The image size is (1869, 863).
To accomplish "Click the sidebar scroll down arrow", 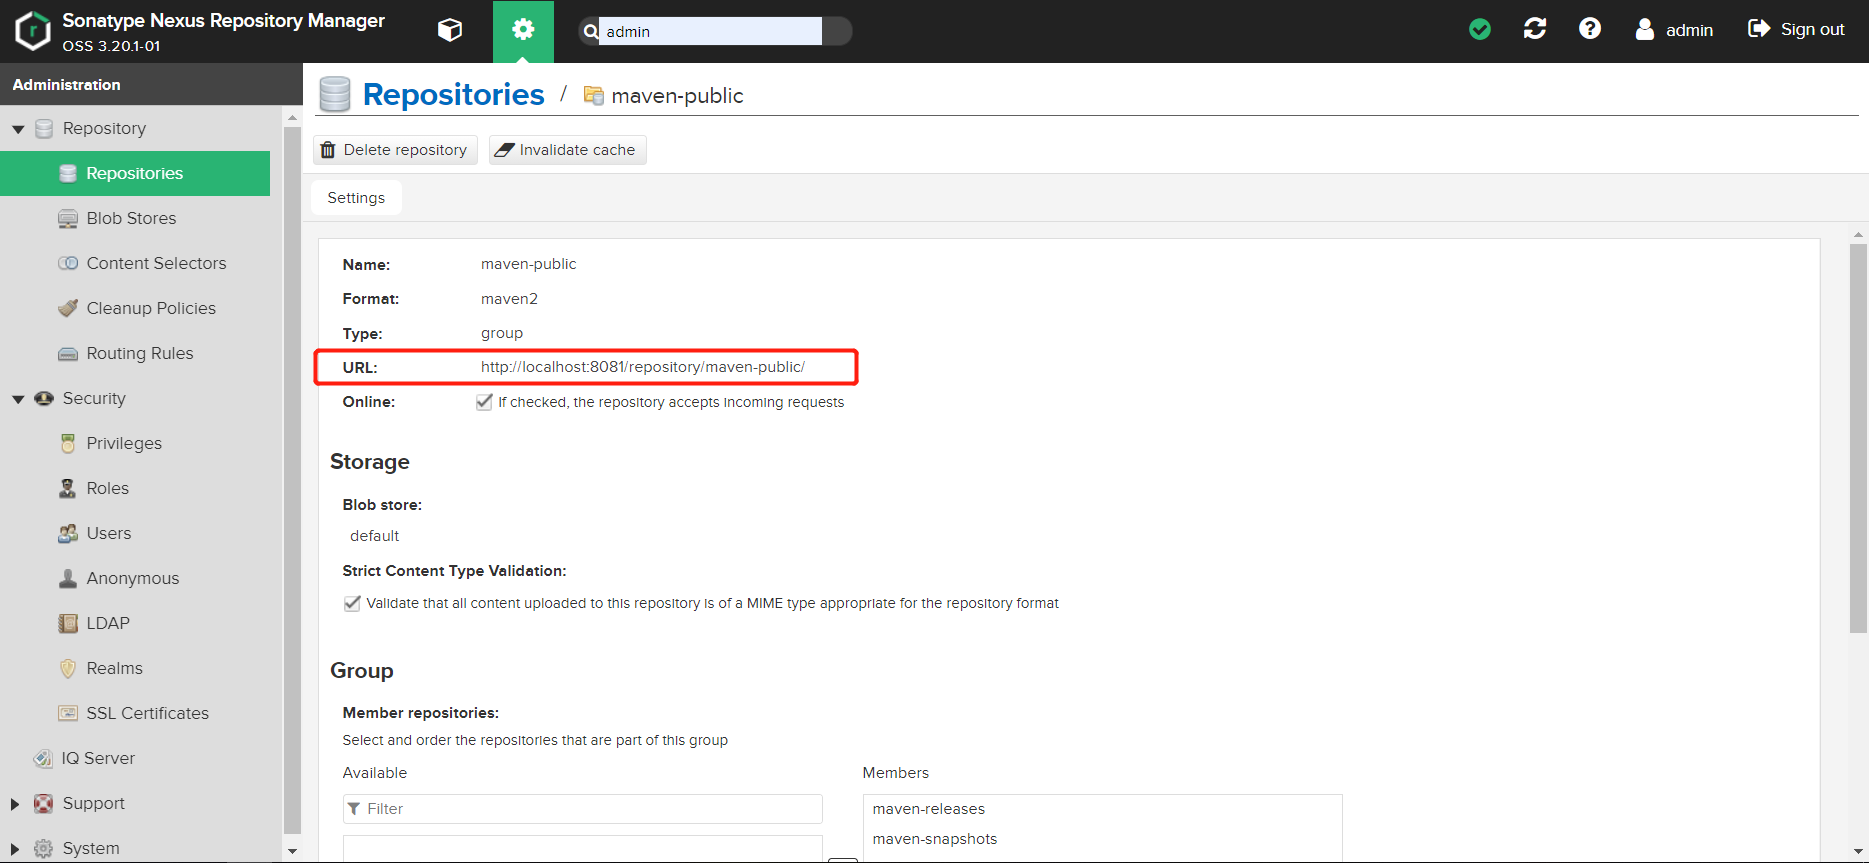I will pyautogui.click(x=292, y=851).
